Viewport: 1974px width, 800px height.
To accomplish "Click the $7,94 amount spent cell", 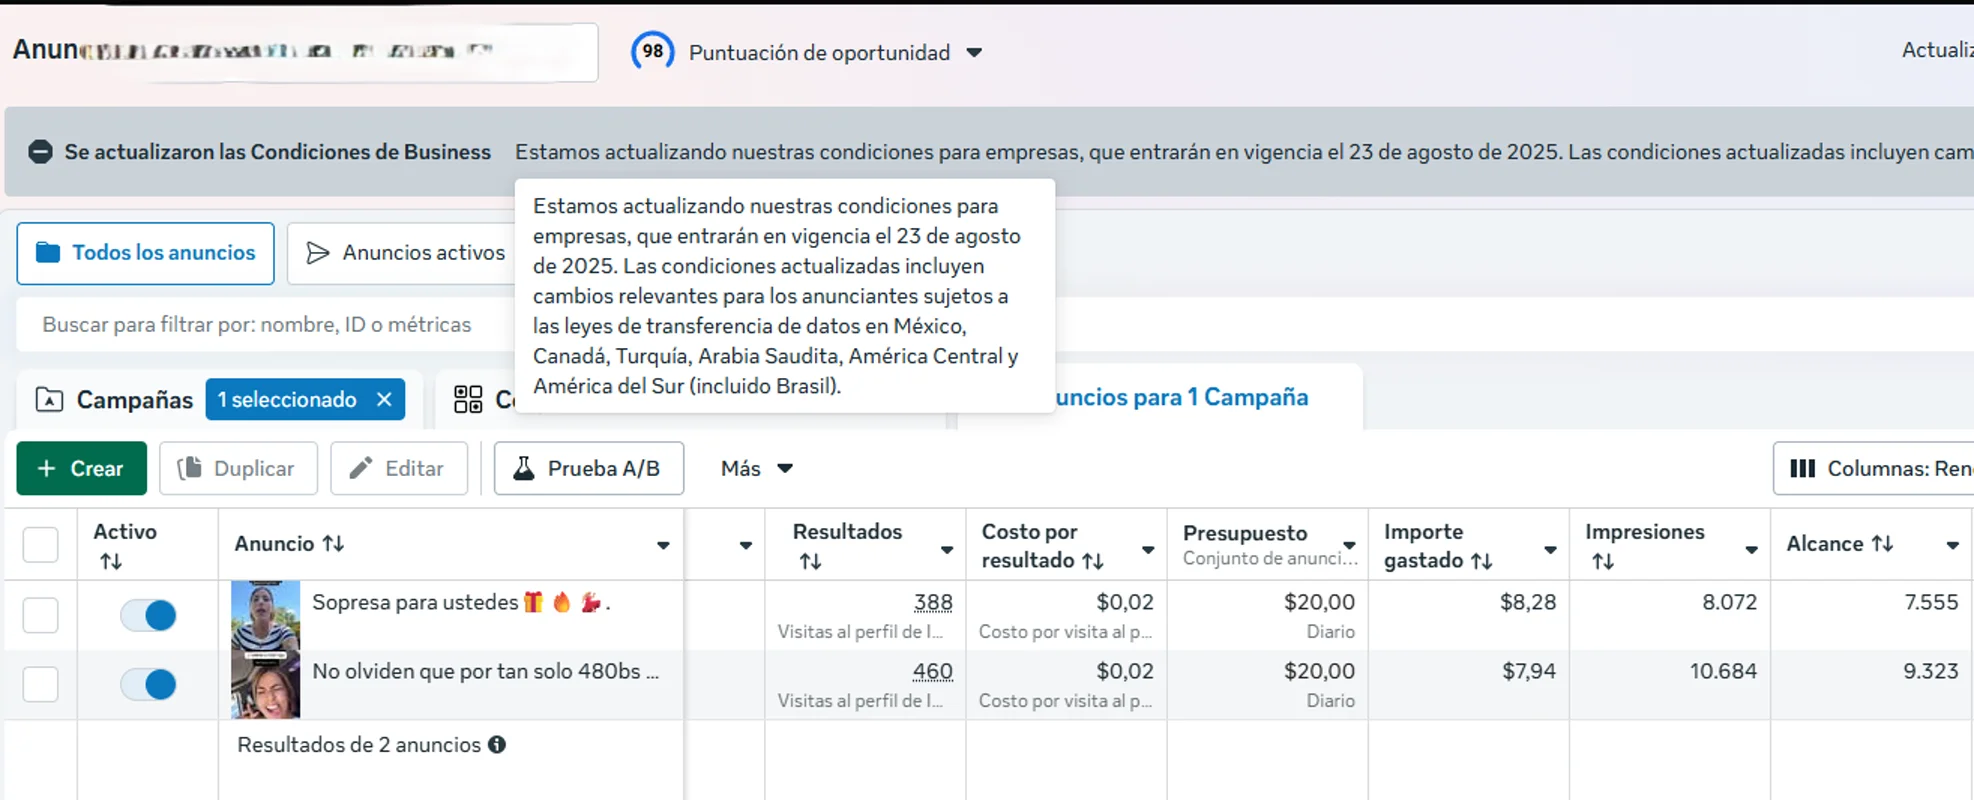I will 1529,671.
